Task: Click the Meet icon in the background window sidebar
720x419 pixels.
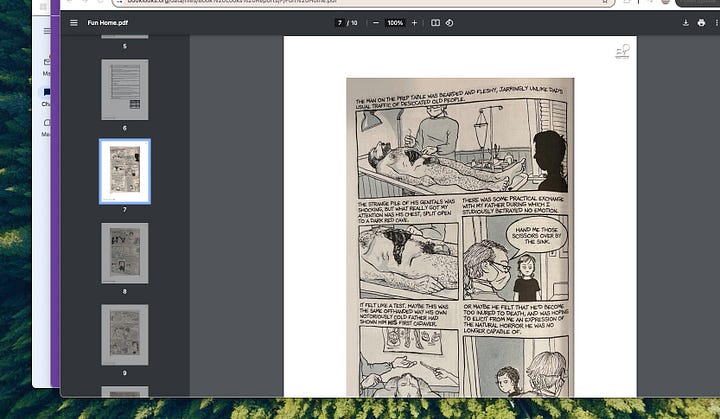Action: (x=47, y=123)
